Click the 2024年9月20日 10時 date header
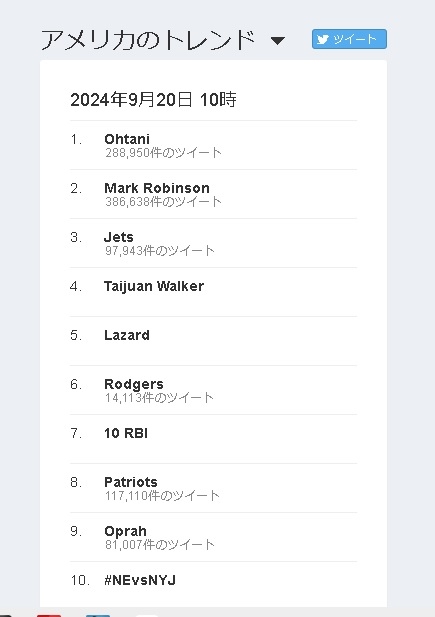 [x=154, y=100]
